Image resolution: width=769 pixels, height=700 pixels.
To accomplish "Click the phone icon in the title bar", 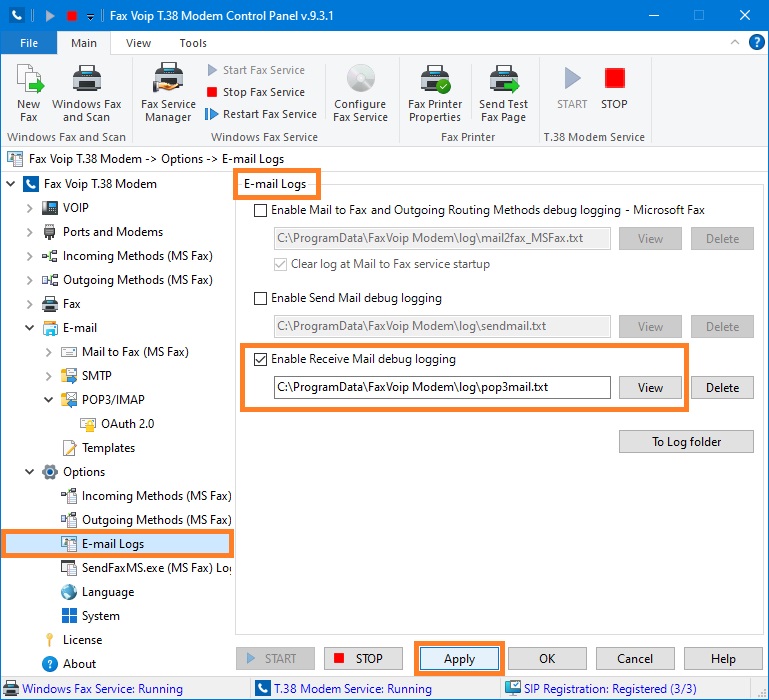I will click(17, 16).
